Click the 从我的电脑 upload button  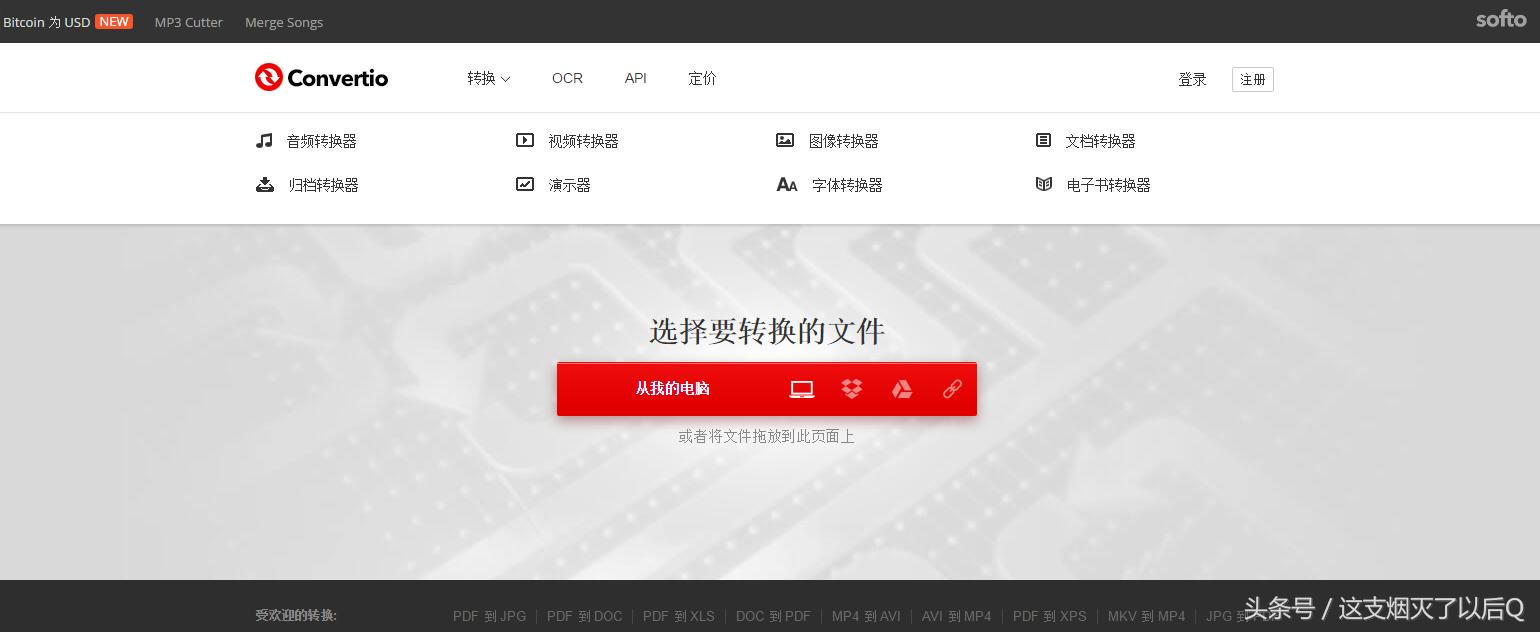672,389
